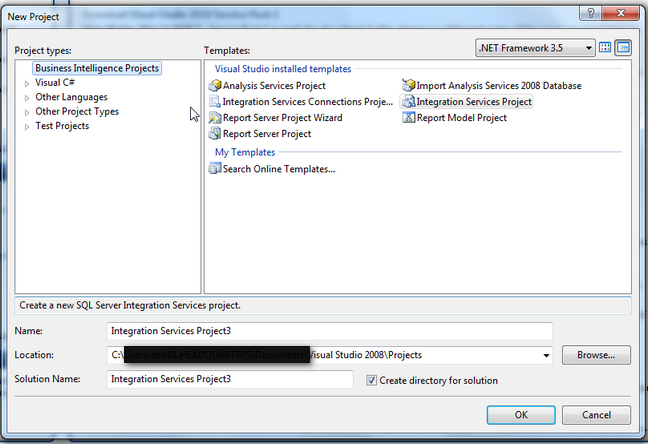This screenshot has height=444, width=648.
Task: Click the Solution Name input field
Action: [x=230, y=379]
